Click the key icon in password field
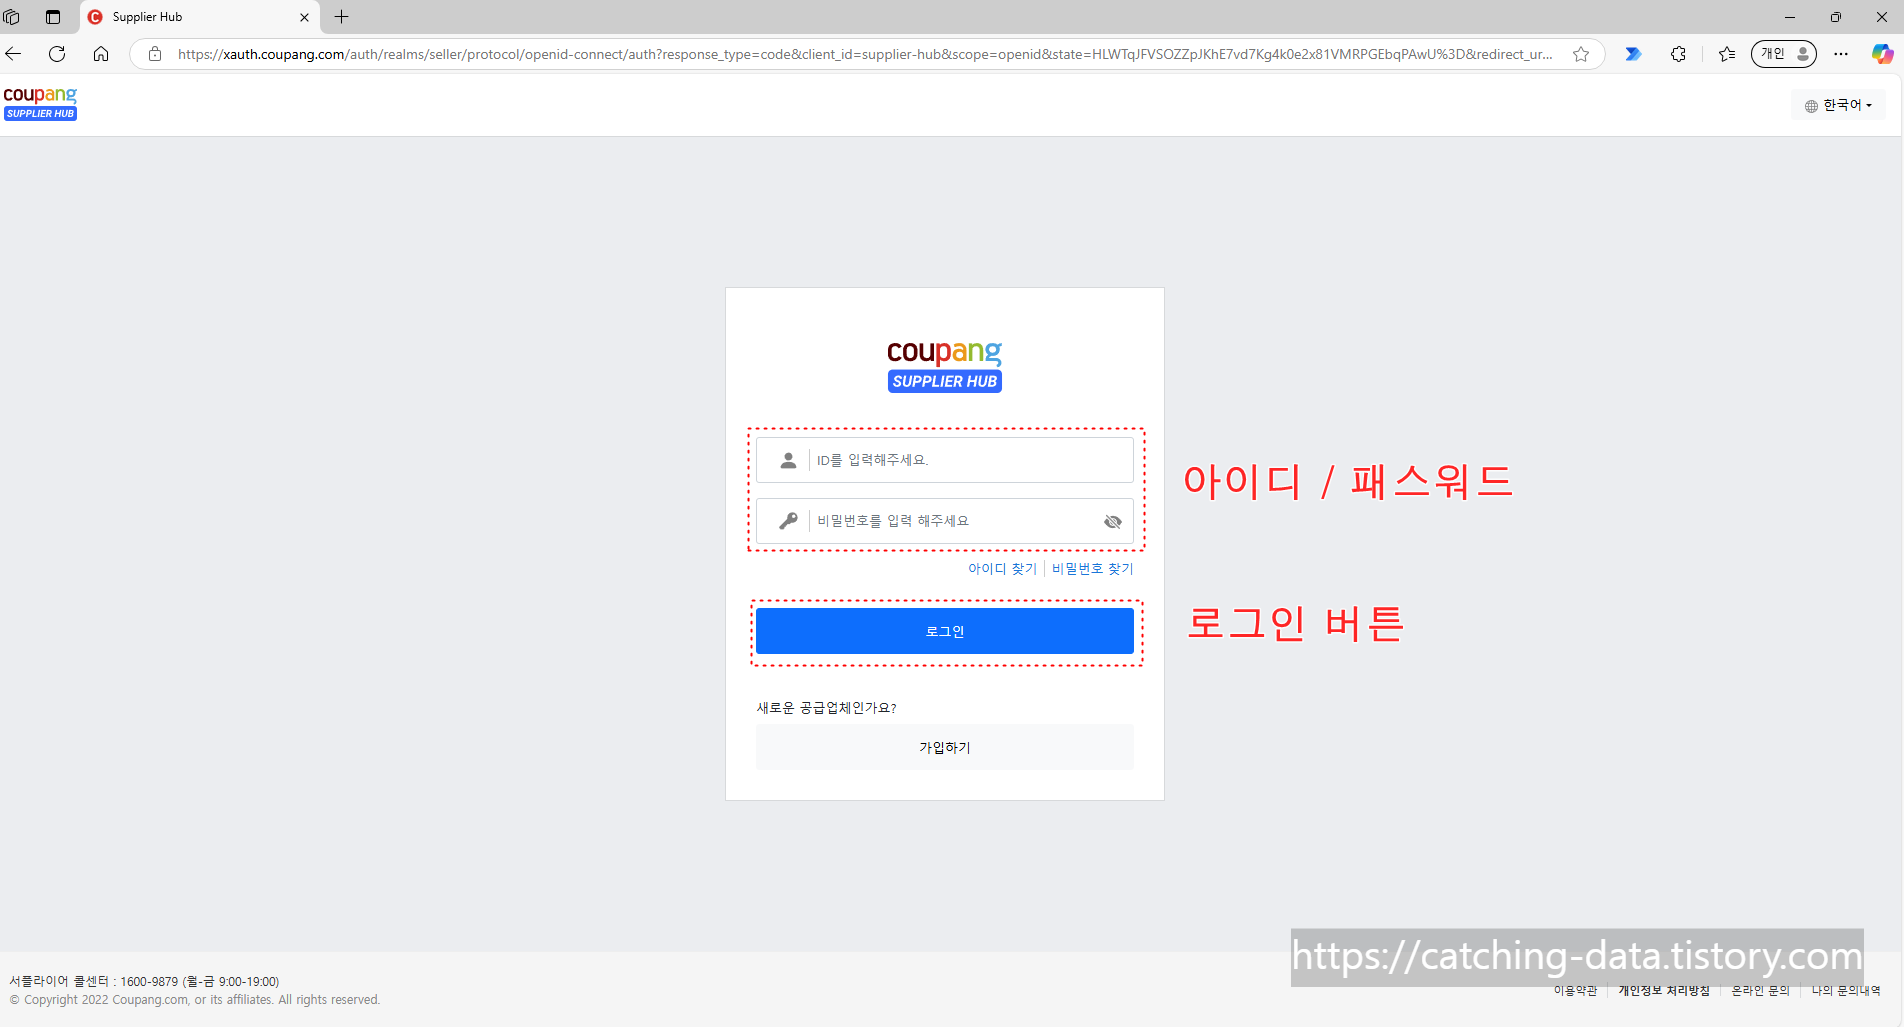The image size is (1904, 1027). 788,521
